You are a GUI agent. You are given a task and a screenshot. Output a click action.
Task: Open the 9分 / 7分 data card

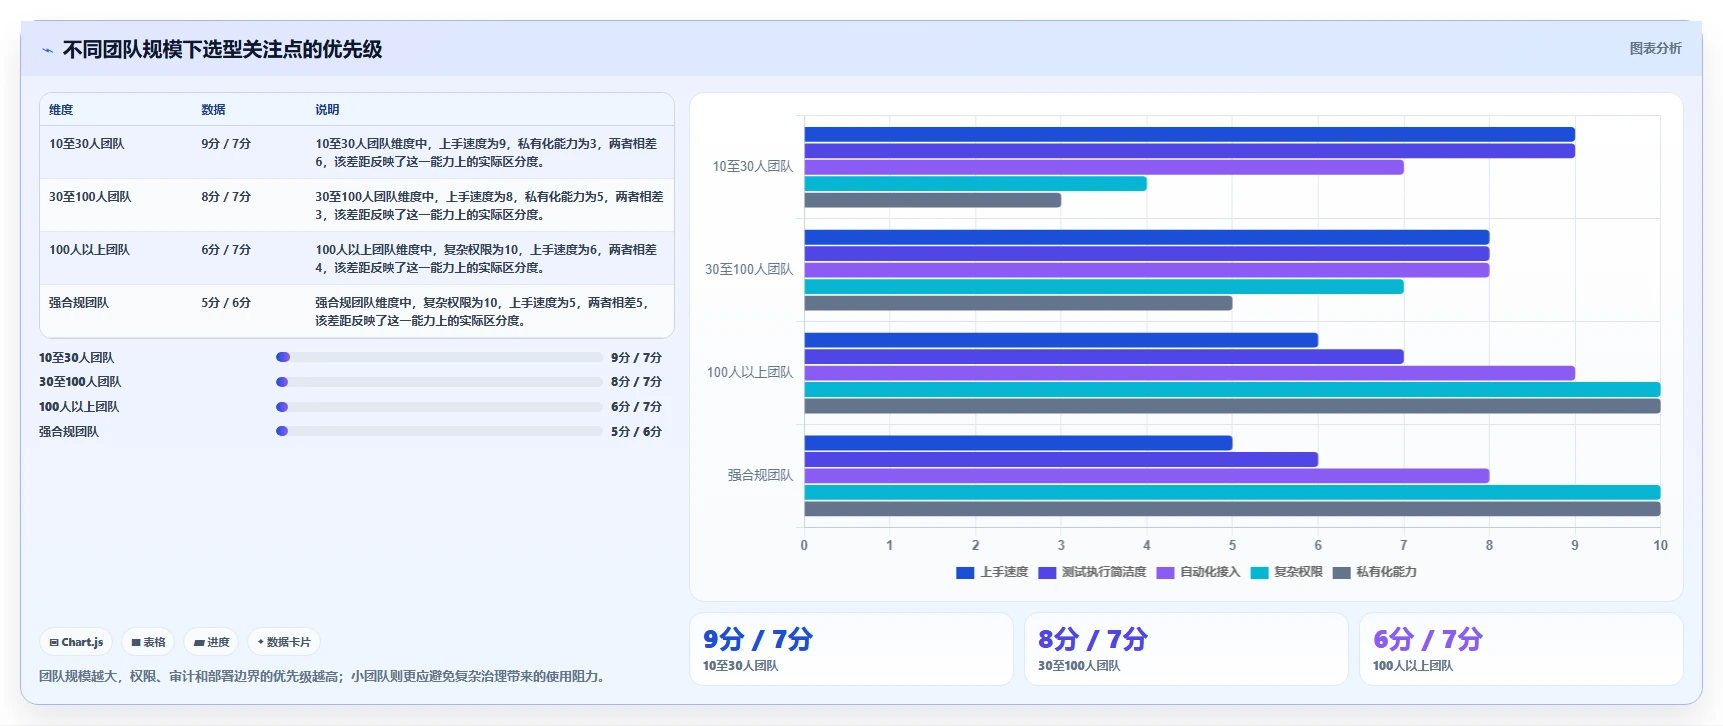point(851,649)
